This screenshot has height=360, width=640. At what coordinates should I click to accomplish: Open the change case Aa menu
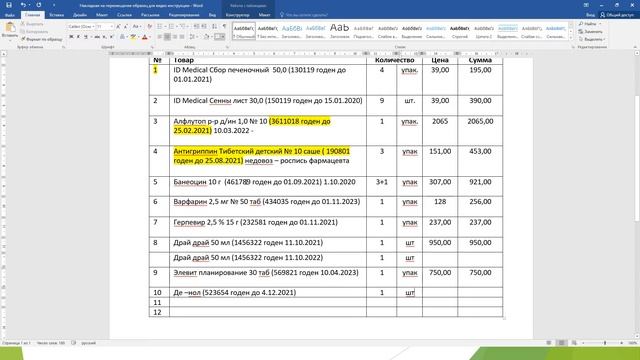137,27
